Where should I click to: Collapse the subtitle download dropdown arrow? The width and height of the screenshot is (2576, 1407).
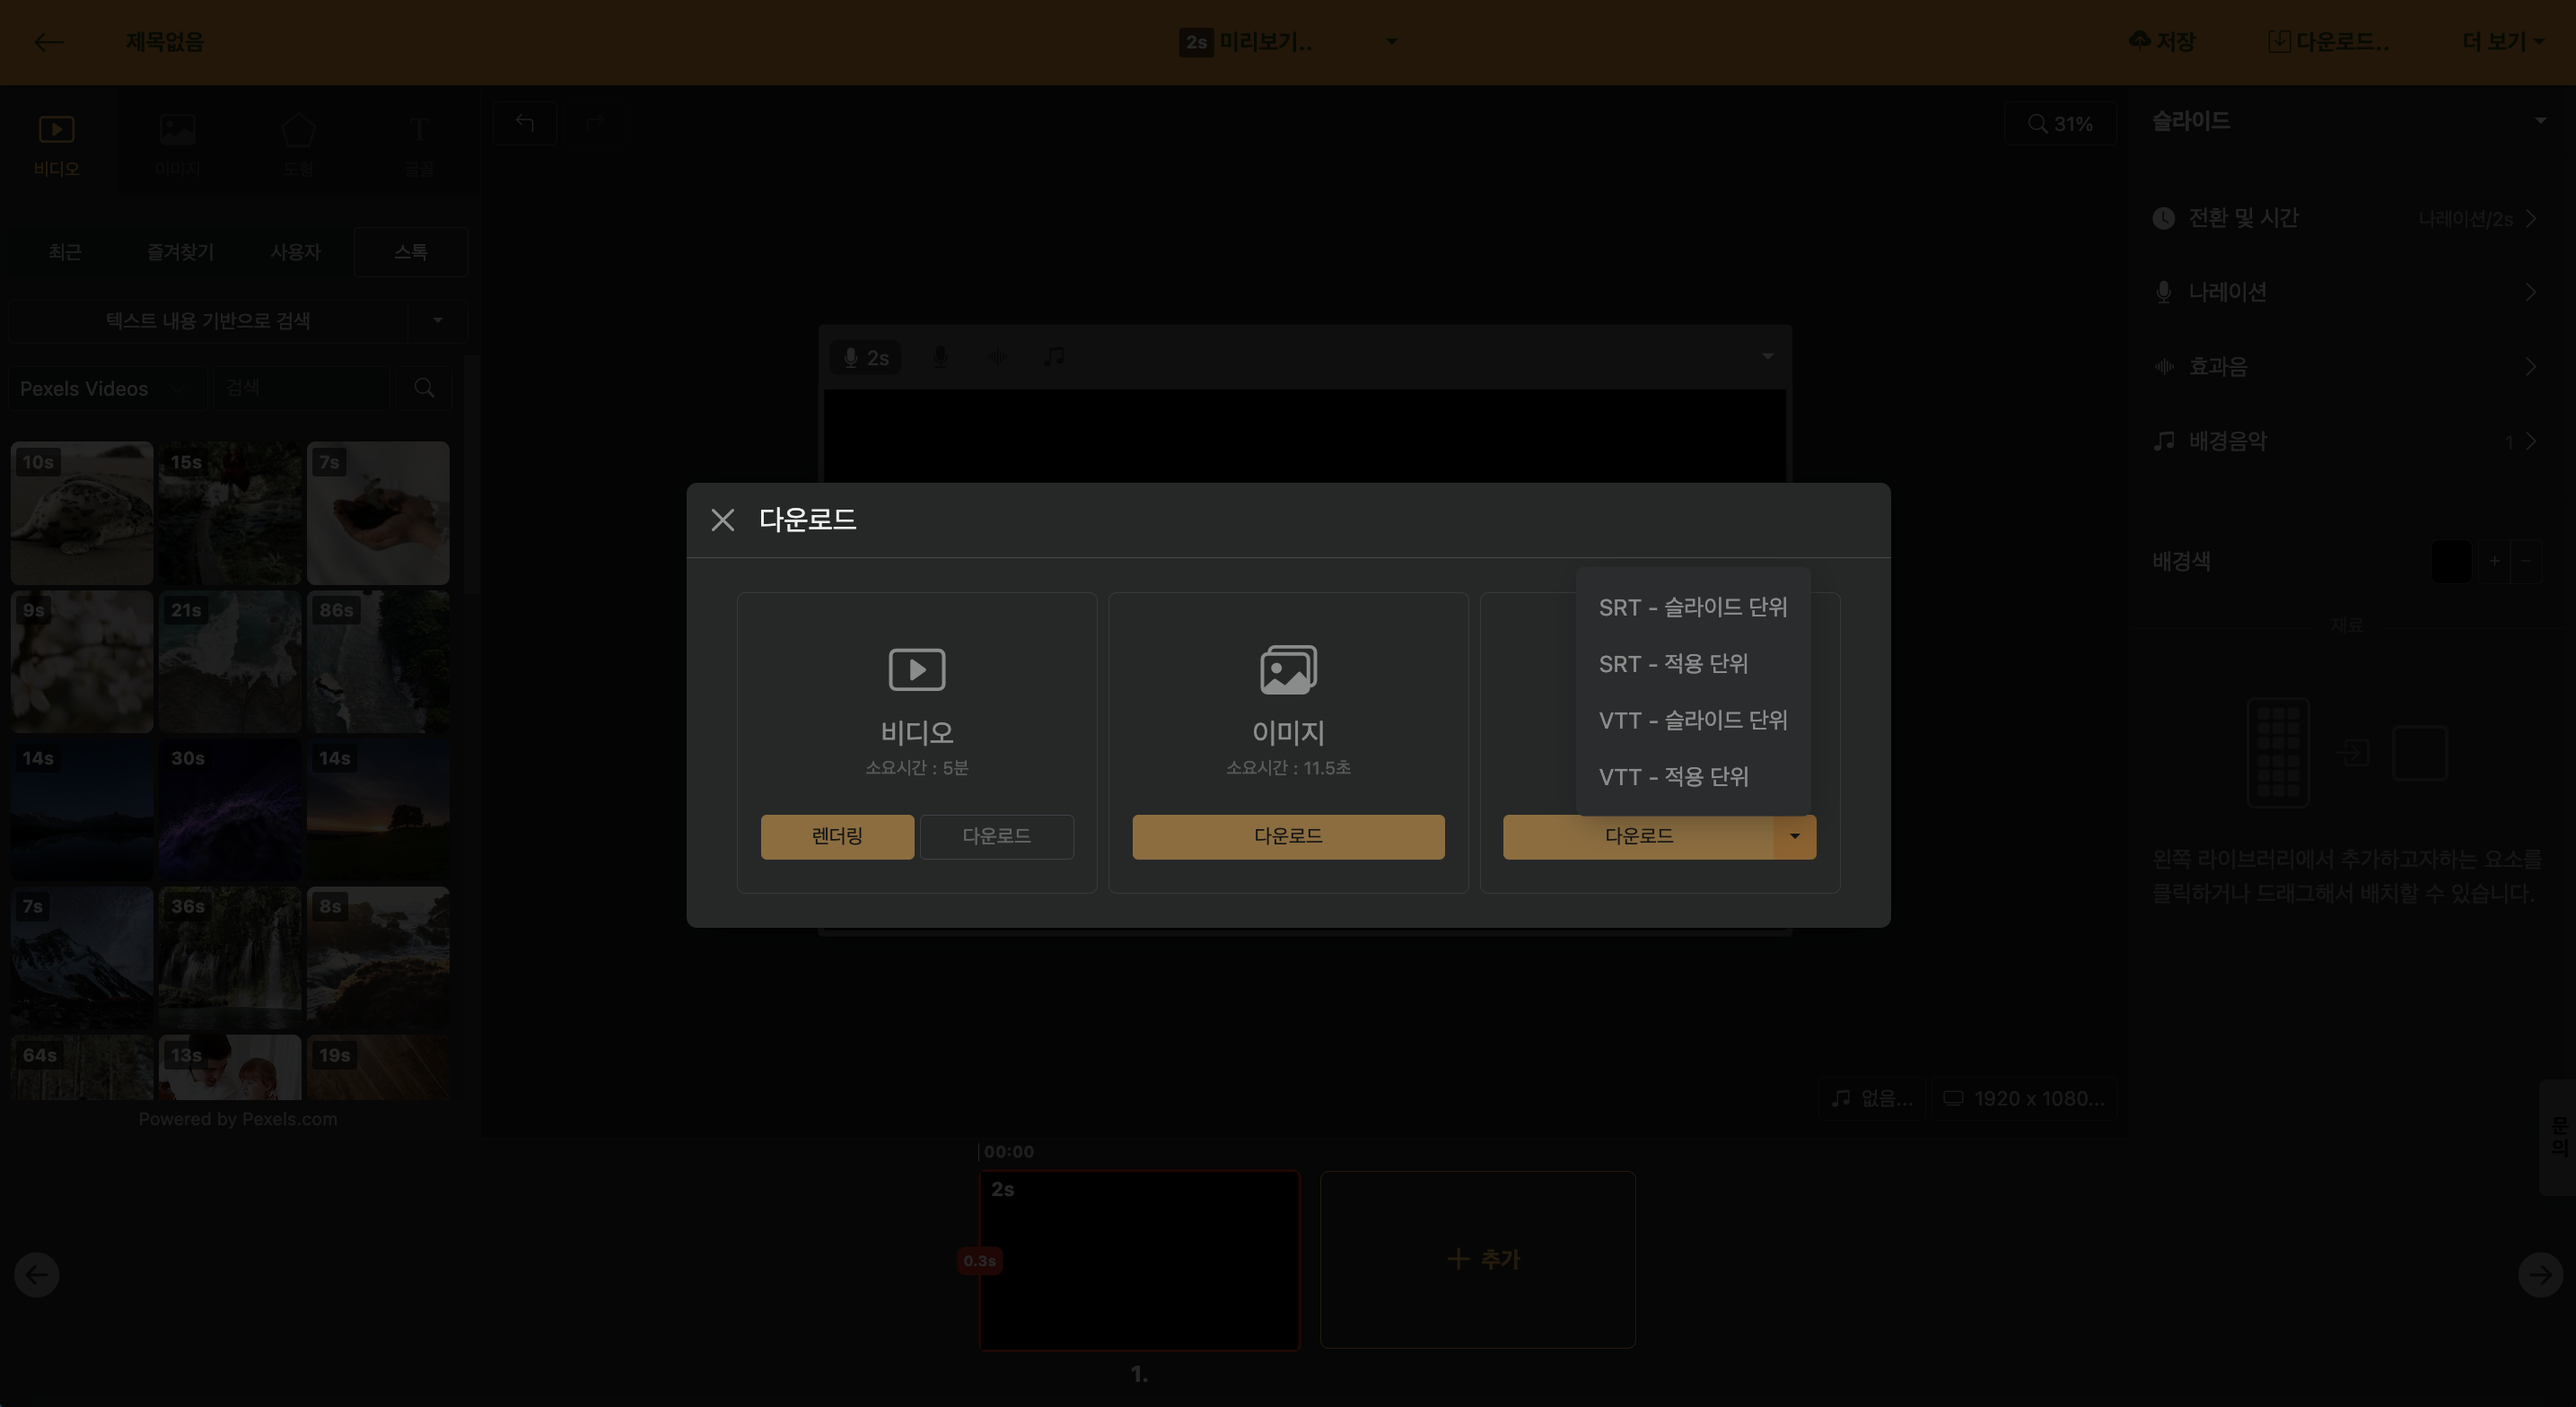1794,836
